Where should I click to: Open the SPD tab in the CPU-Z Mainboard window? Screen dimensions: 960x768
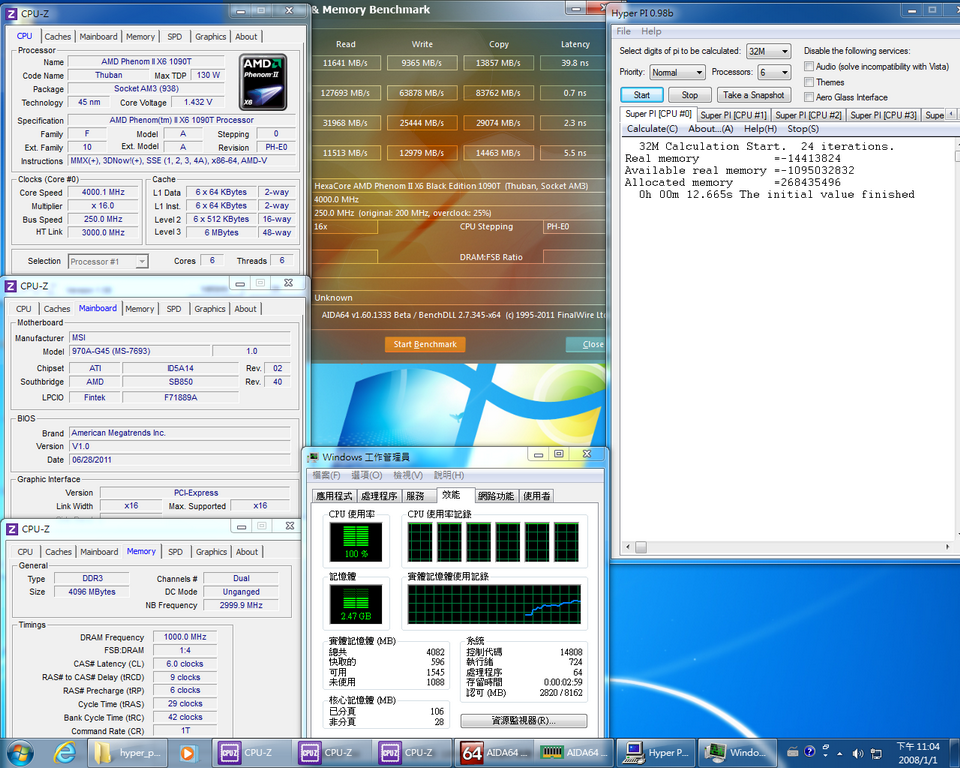click(x=174, y=309)
